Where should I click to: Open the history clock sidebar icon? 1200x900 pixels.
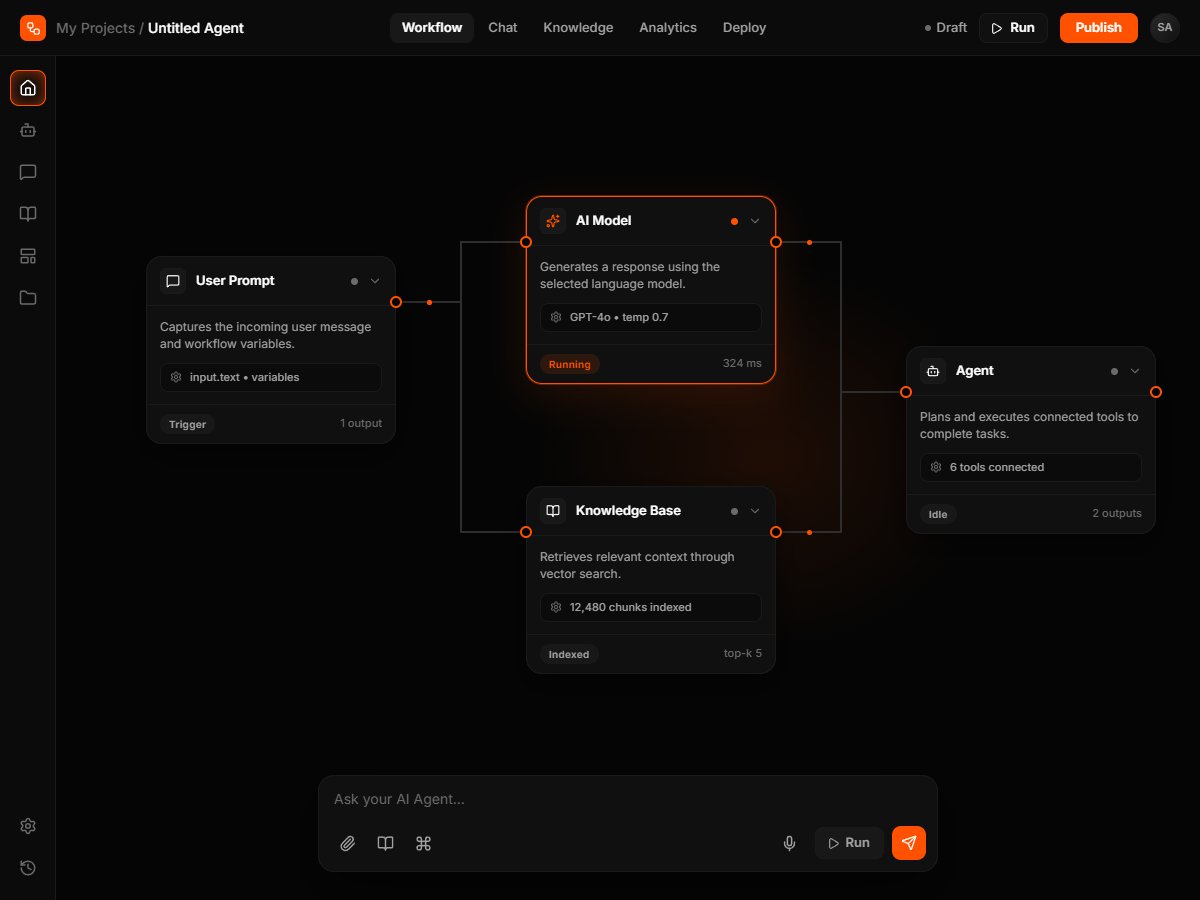[28, 868]
